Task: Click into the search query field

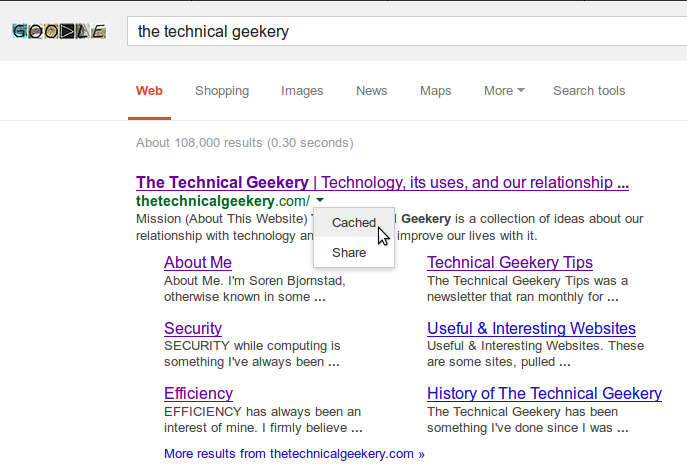Action: 407,31
